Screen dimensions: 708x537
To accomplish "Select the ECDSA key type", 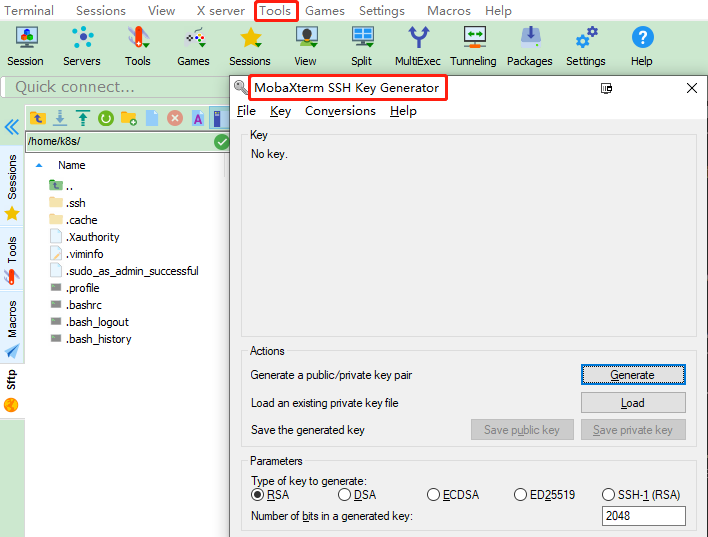I will tap(433, 495).
